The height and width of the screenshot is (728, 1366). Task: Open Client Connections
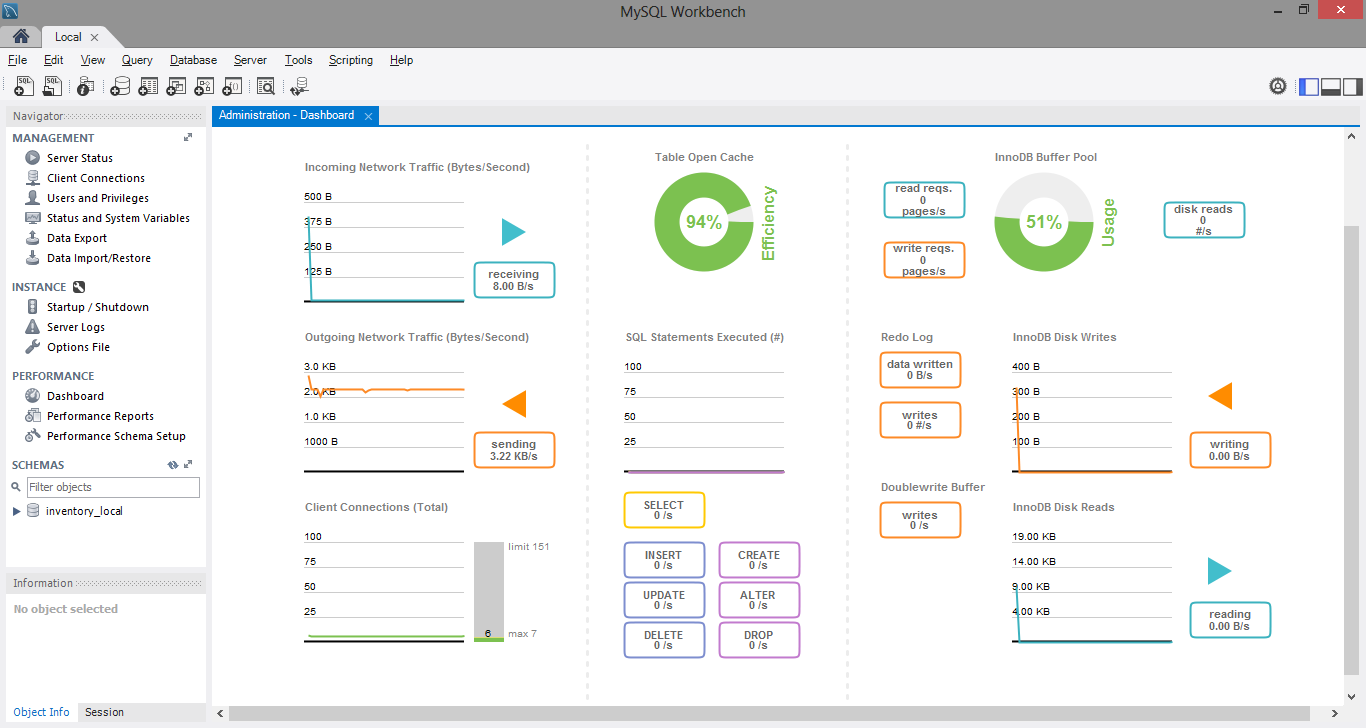[95, 178]
